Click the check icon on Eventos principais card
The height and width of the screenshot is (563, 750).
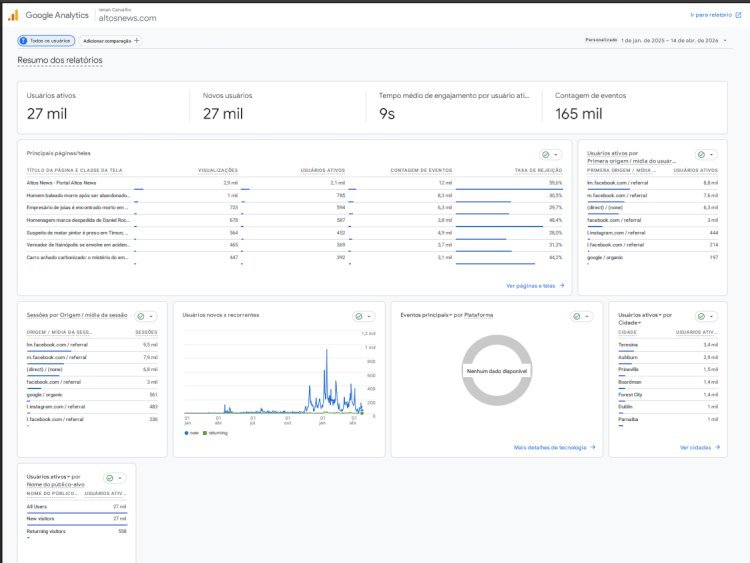click(577, 316)
